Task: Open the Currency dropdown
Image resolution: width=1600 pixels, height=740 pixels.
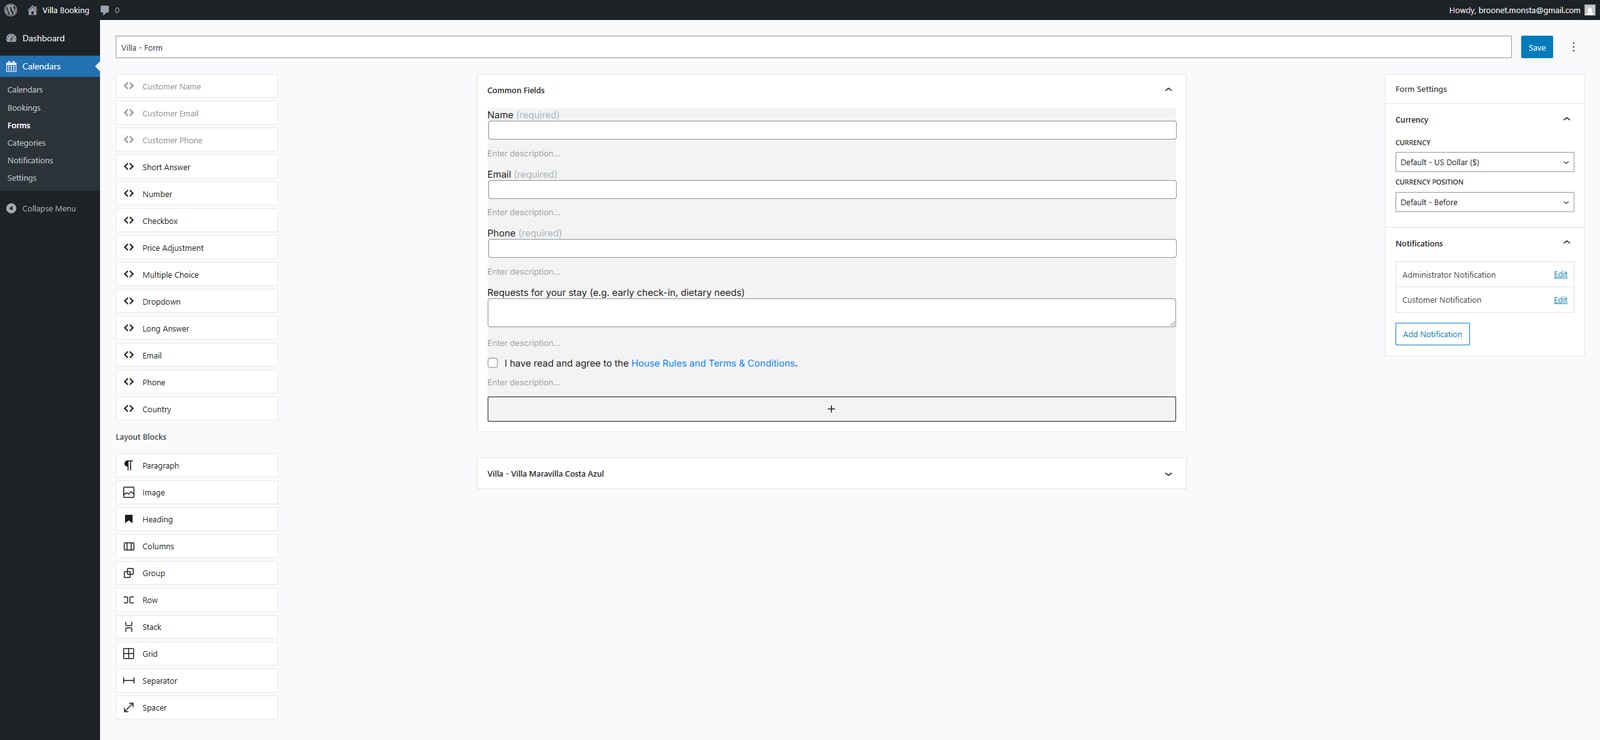Action: (1483, 162)
